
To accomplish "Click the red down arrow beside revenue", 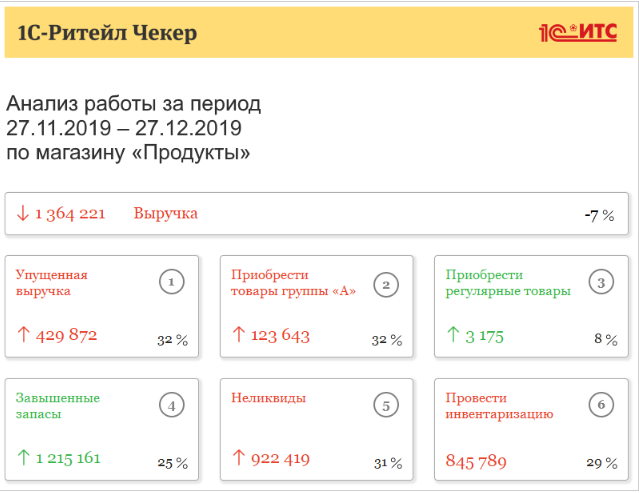I will point(22,213).
